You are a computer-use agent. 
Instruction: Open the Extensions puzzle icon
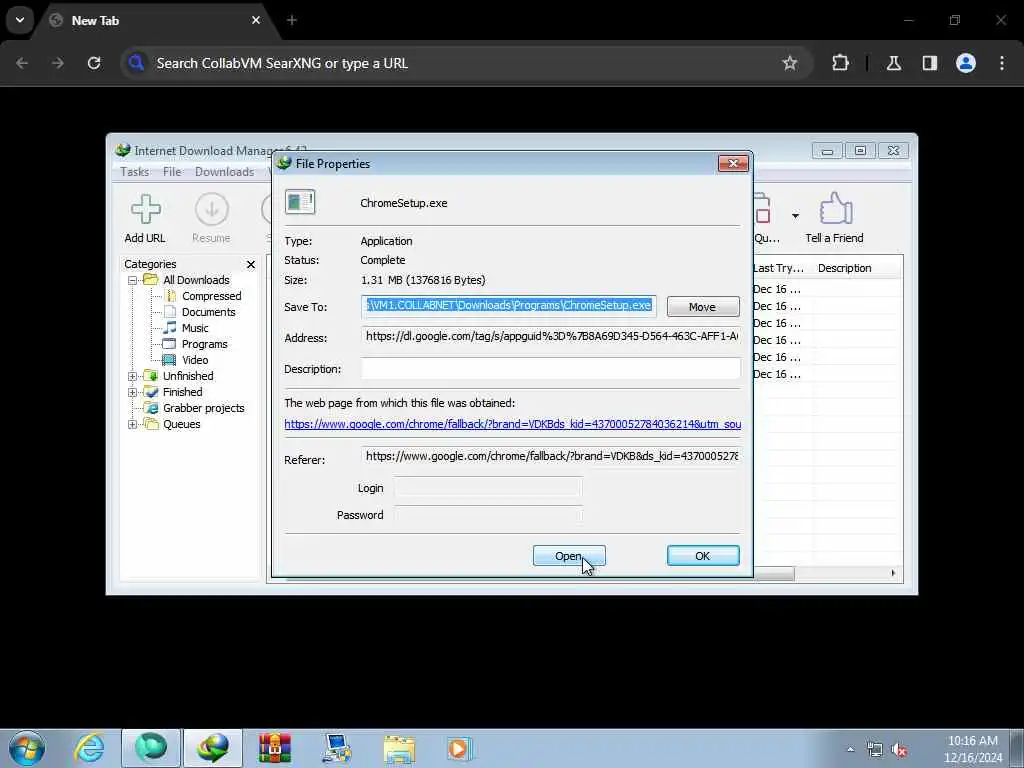(840, 63)
